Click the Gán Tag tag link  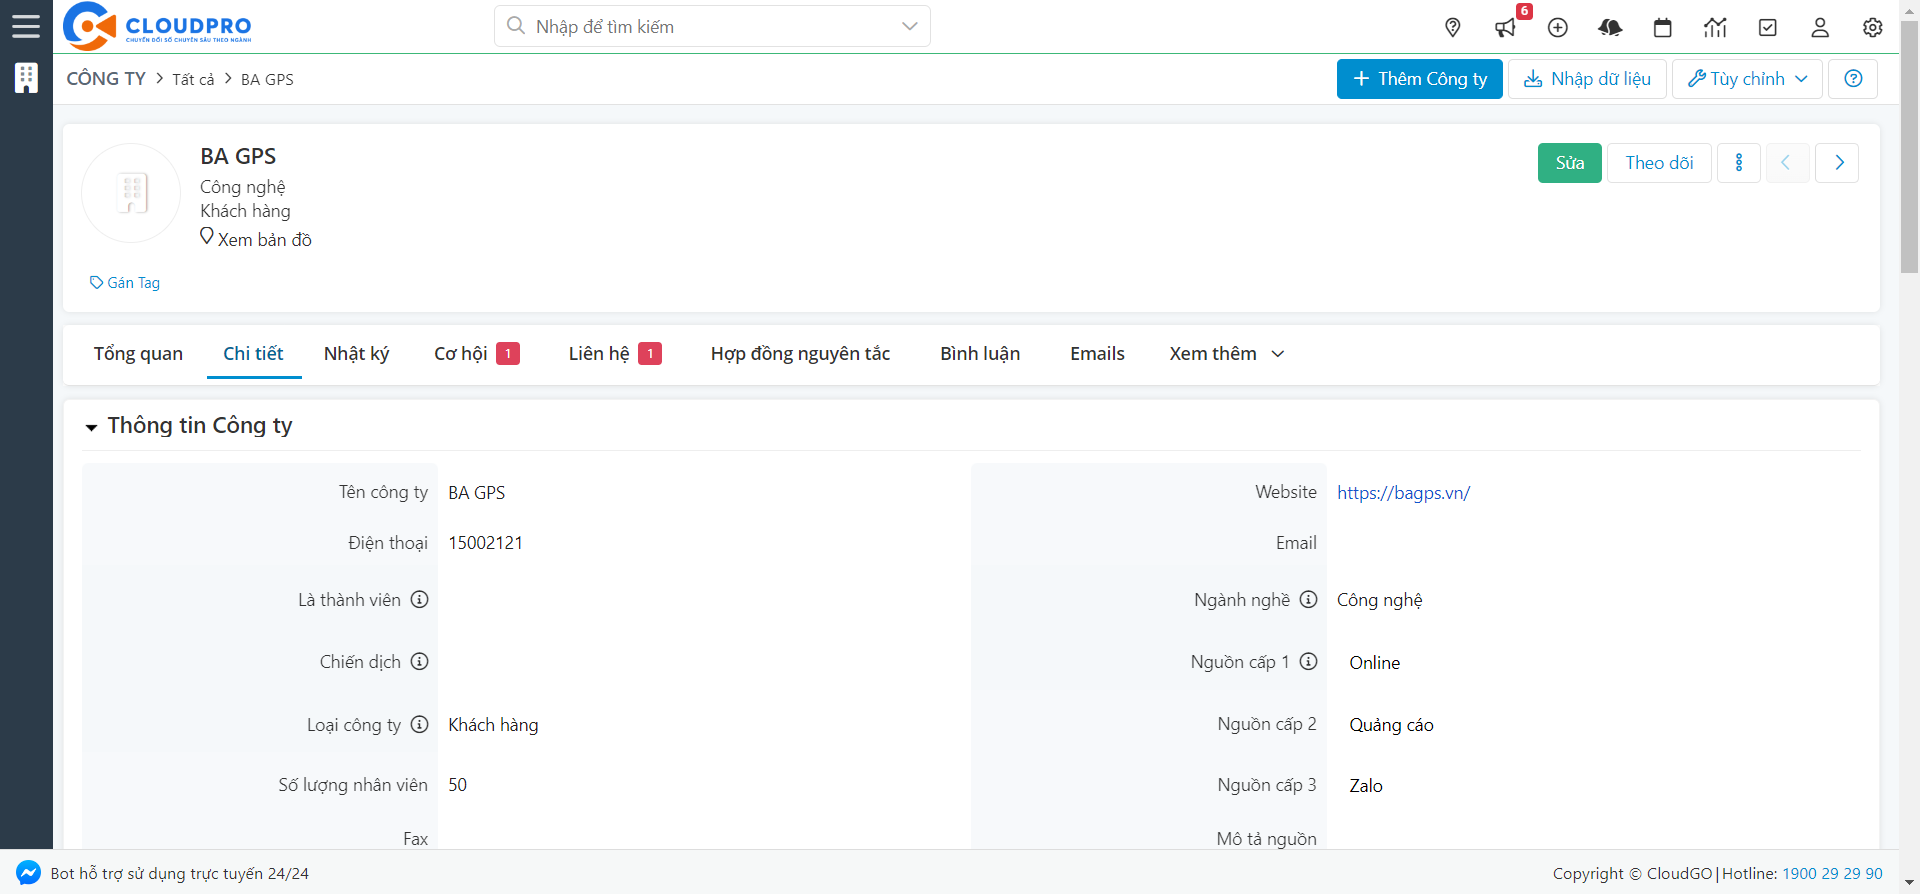(125, 283)
